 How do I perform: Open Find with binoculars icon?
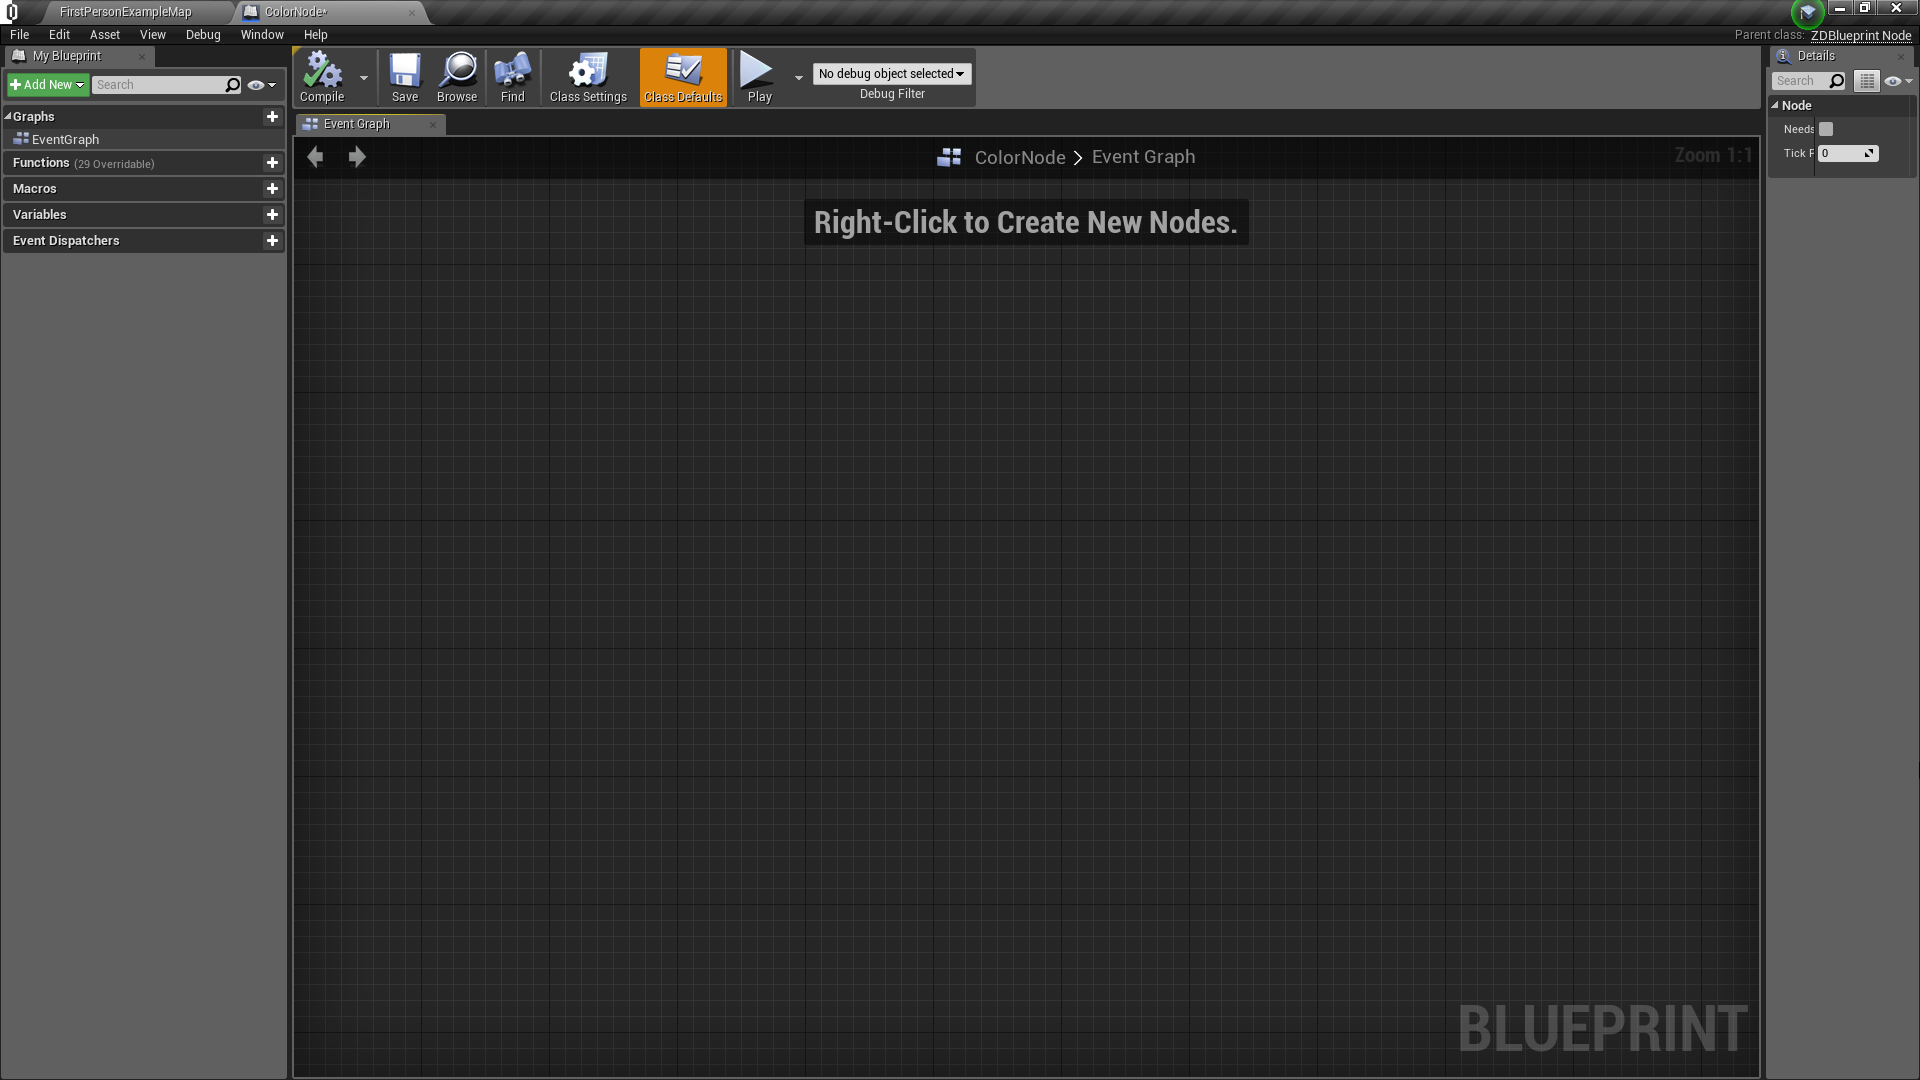point(512,70)
